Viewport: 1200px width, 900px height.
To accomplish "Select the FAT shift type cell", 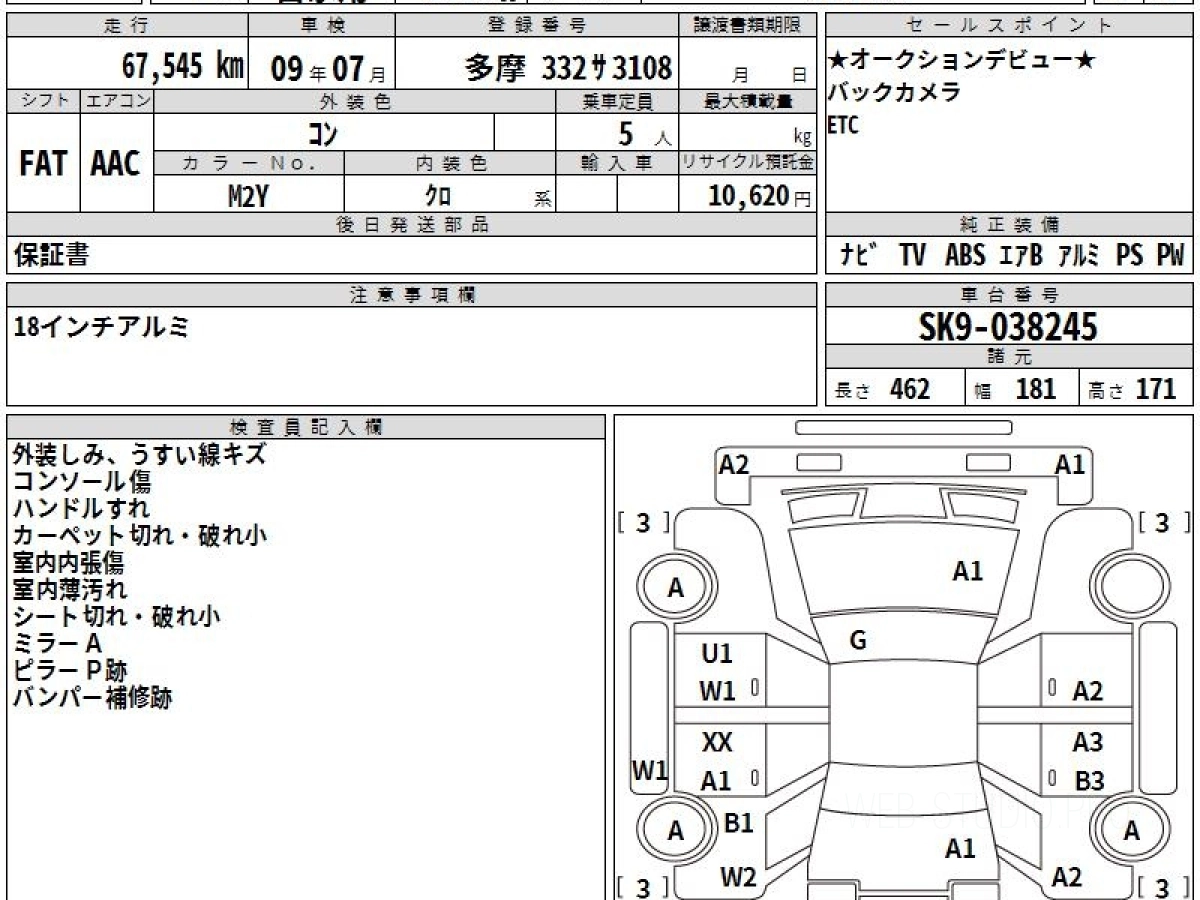I will 43,164.
